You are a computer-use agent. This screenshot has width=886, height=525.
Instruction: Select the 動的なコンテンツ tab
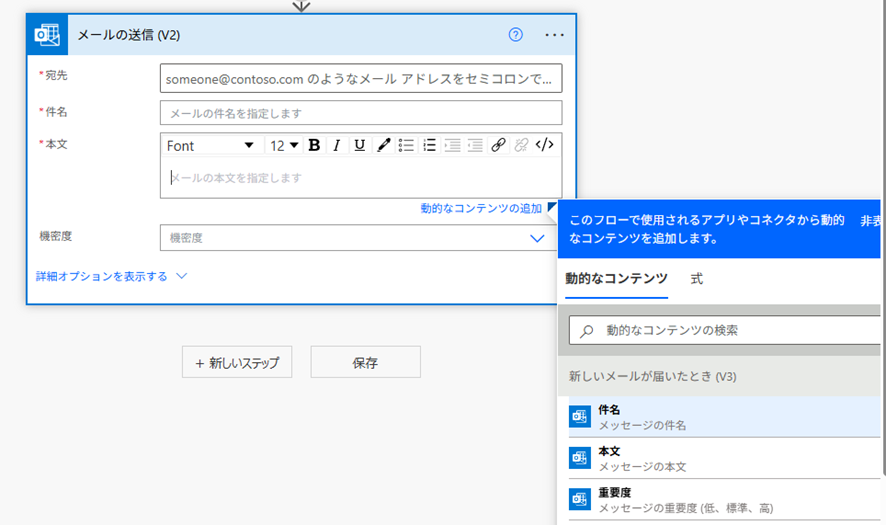(x=616, y=279)
